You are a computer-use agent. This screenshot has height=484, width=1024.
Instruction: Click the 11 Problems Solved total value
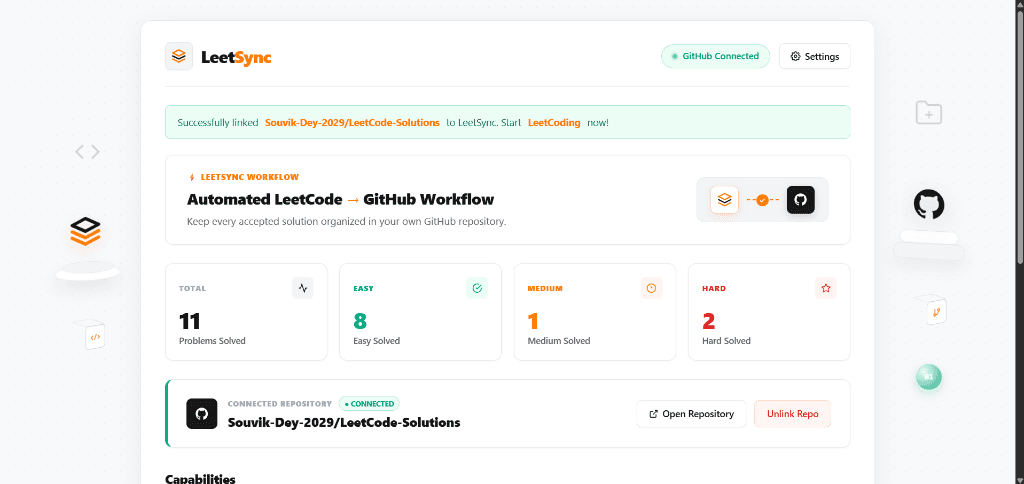pyautogui.click(x=190, y=321)
